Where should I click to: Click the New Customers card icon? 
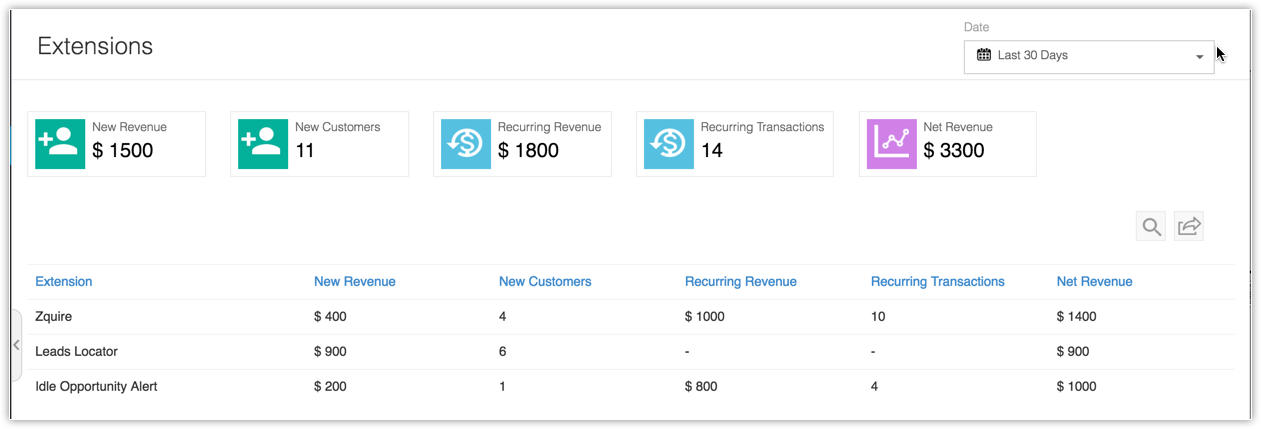(x=263, y=144)
